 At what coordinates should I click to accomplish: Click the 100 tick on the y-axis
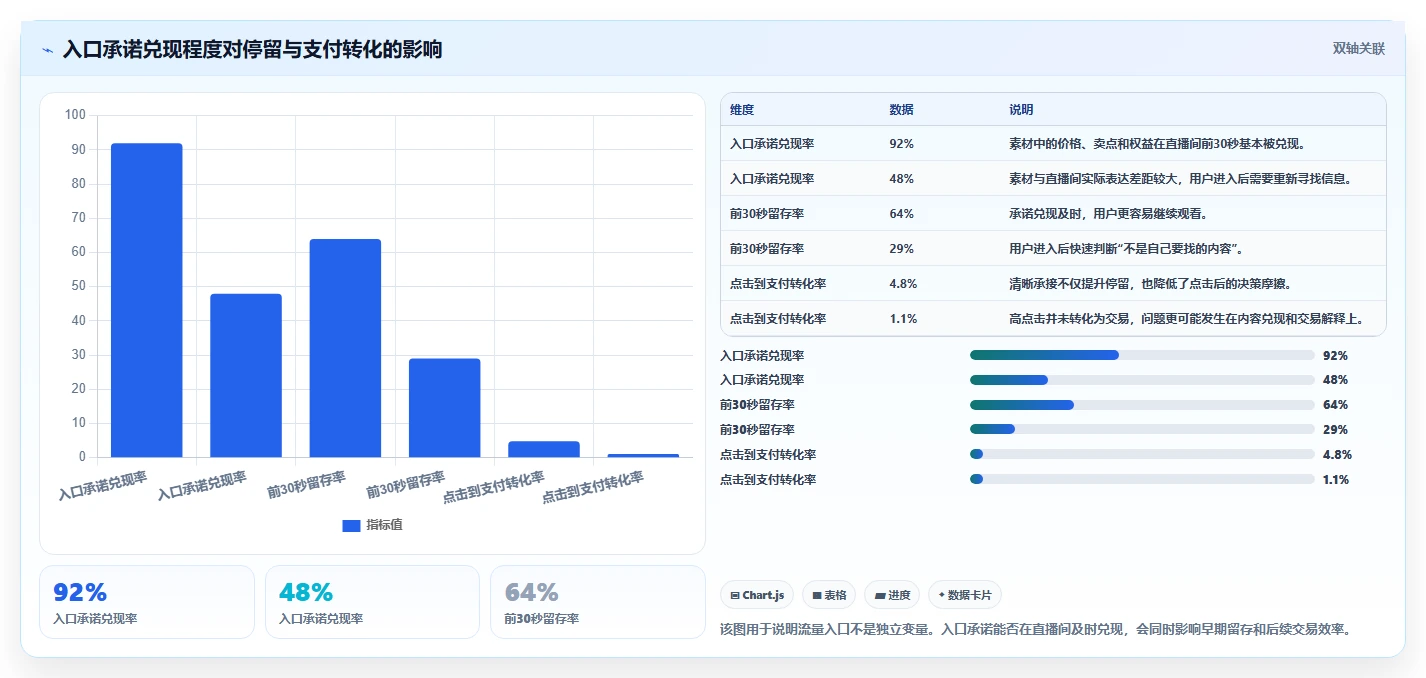(x=75, y=115)
